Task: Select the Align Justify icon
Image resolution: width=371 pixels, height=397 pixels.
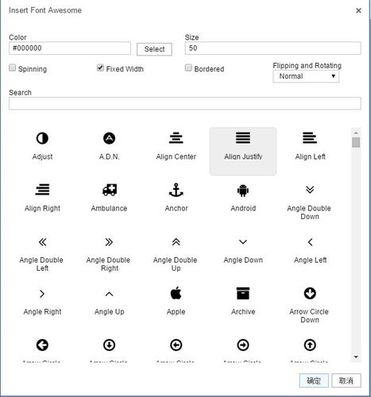Action: (x=243, y=138)
